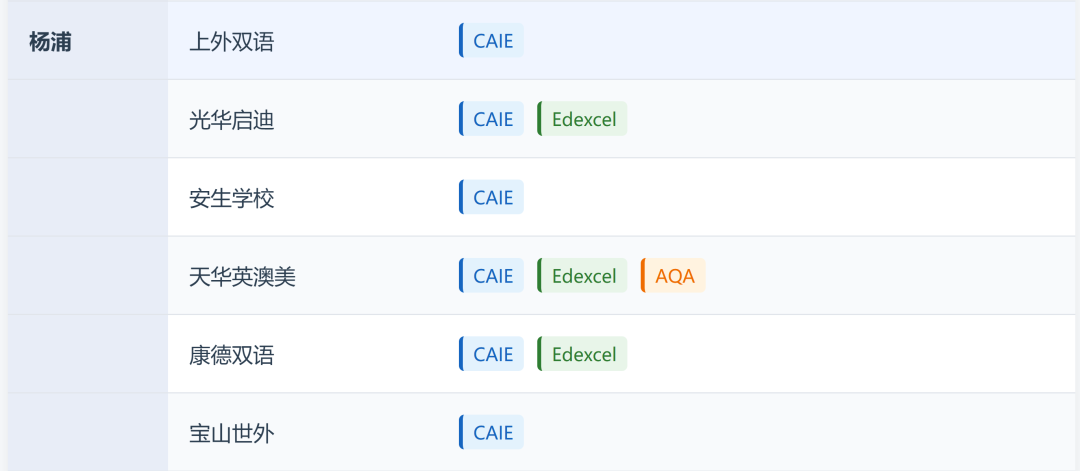
Task: Select the 上外双语 school name
Action: 231,42
